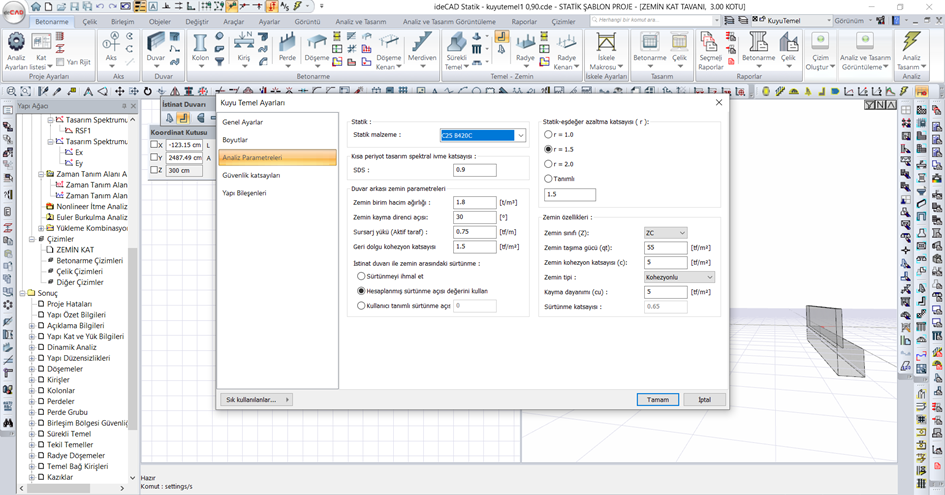The width and height of the screenshot is (945, 495).
Task: Open Betonarme design in Tasarım group
Action: click(x=649, y=48)
